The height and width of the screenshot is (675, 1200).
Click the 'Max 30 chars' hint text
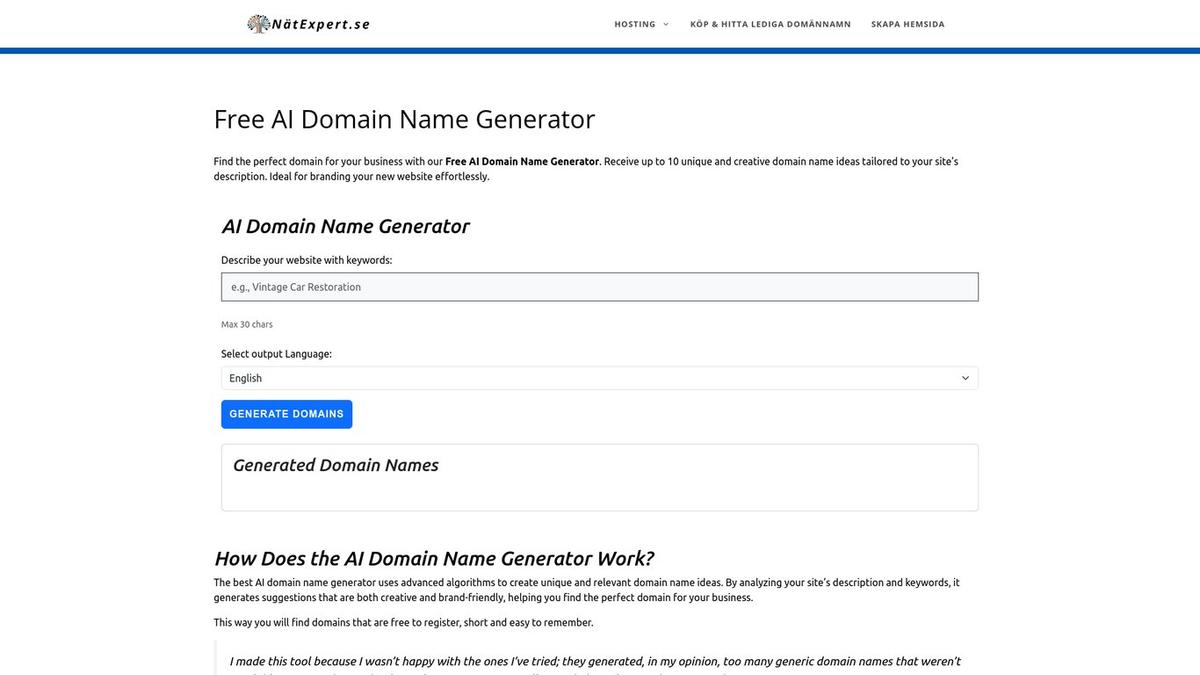click(x=247, y=324)
